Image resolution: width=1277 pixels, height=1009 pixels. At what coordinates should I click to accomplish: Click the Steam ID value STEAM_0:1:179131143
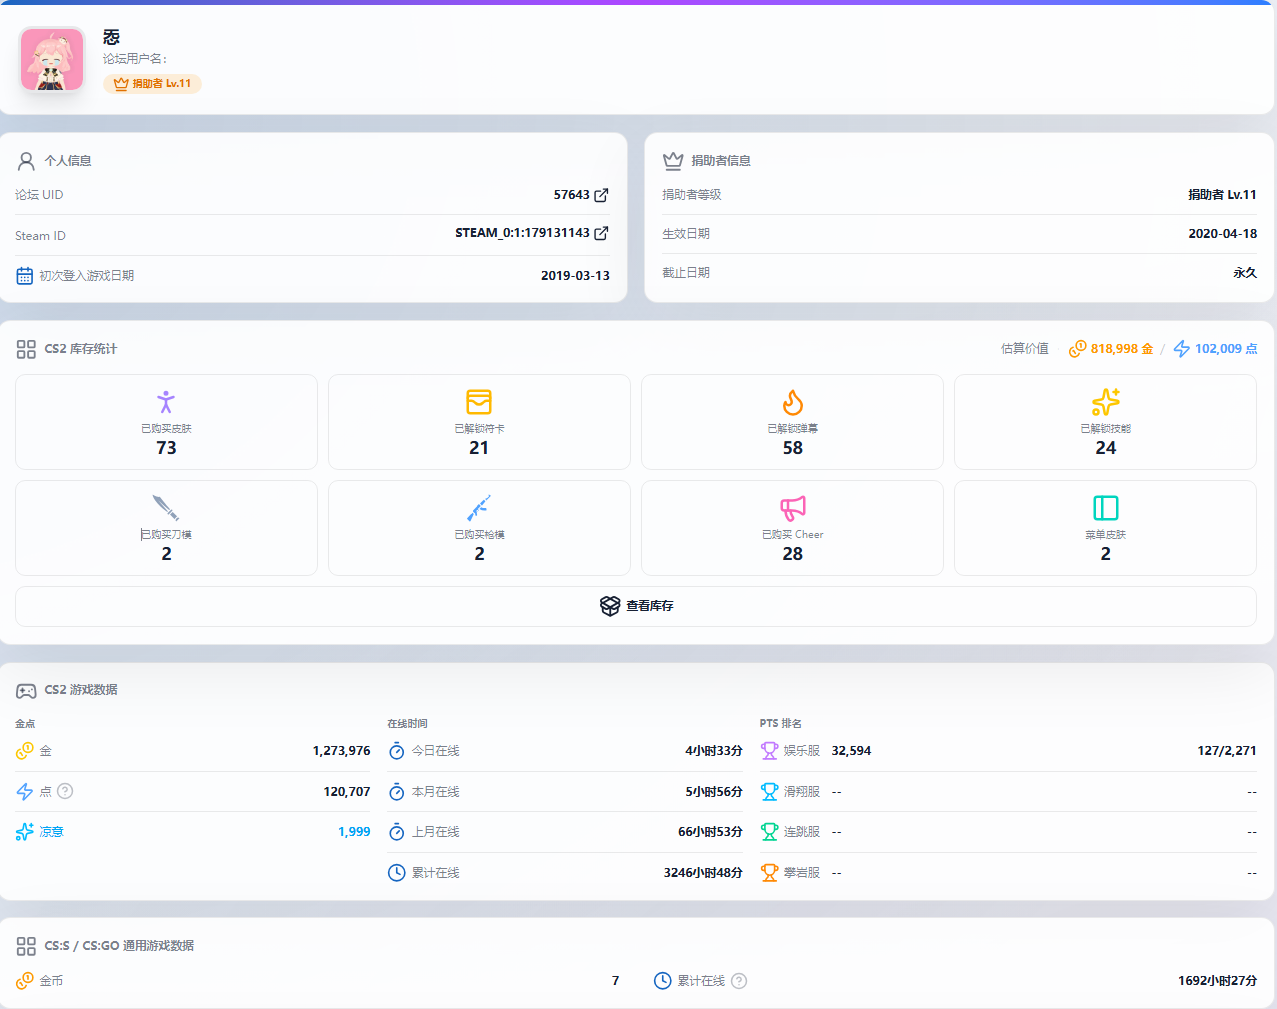pyautogui.click(x=522, y=233)
